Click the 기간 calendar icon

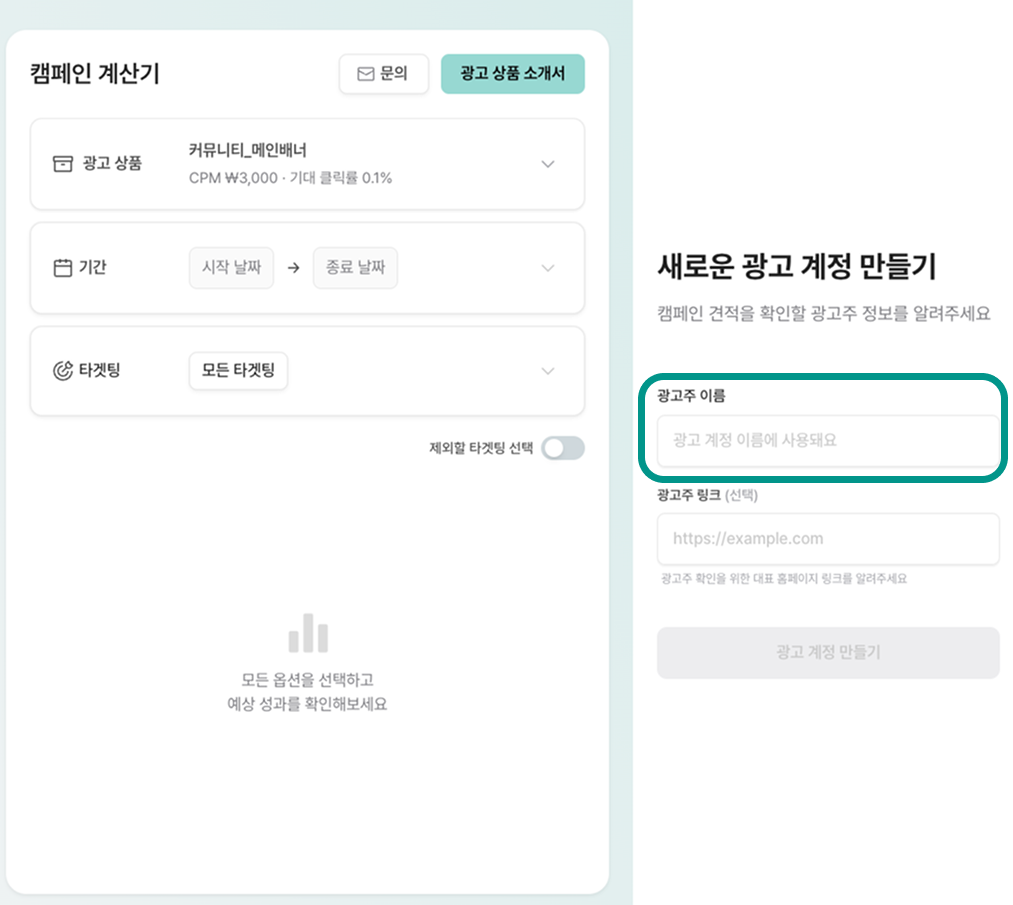(63, 268)
